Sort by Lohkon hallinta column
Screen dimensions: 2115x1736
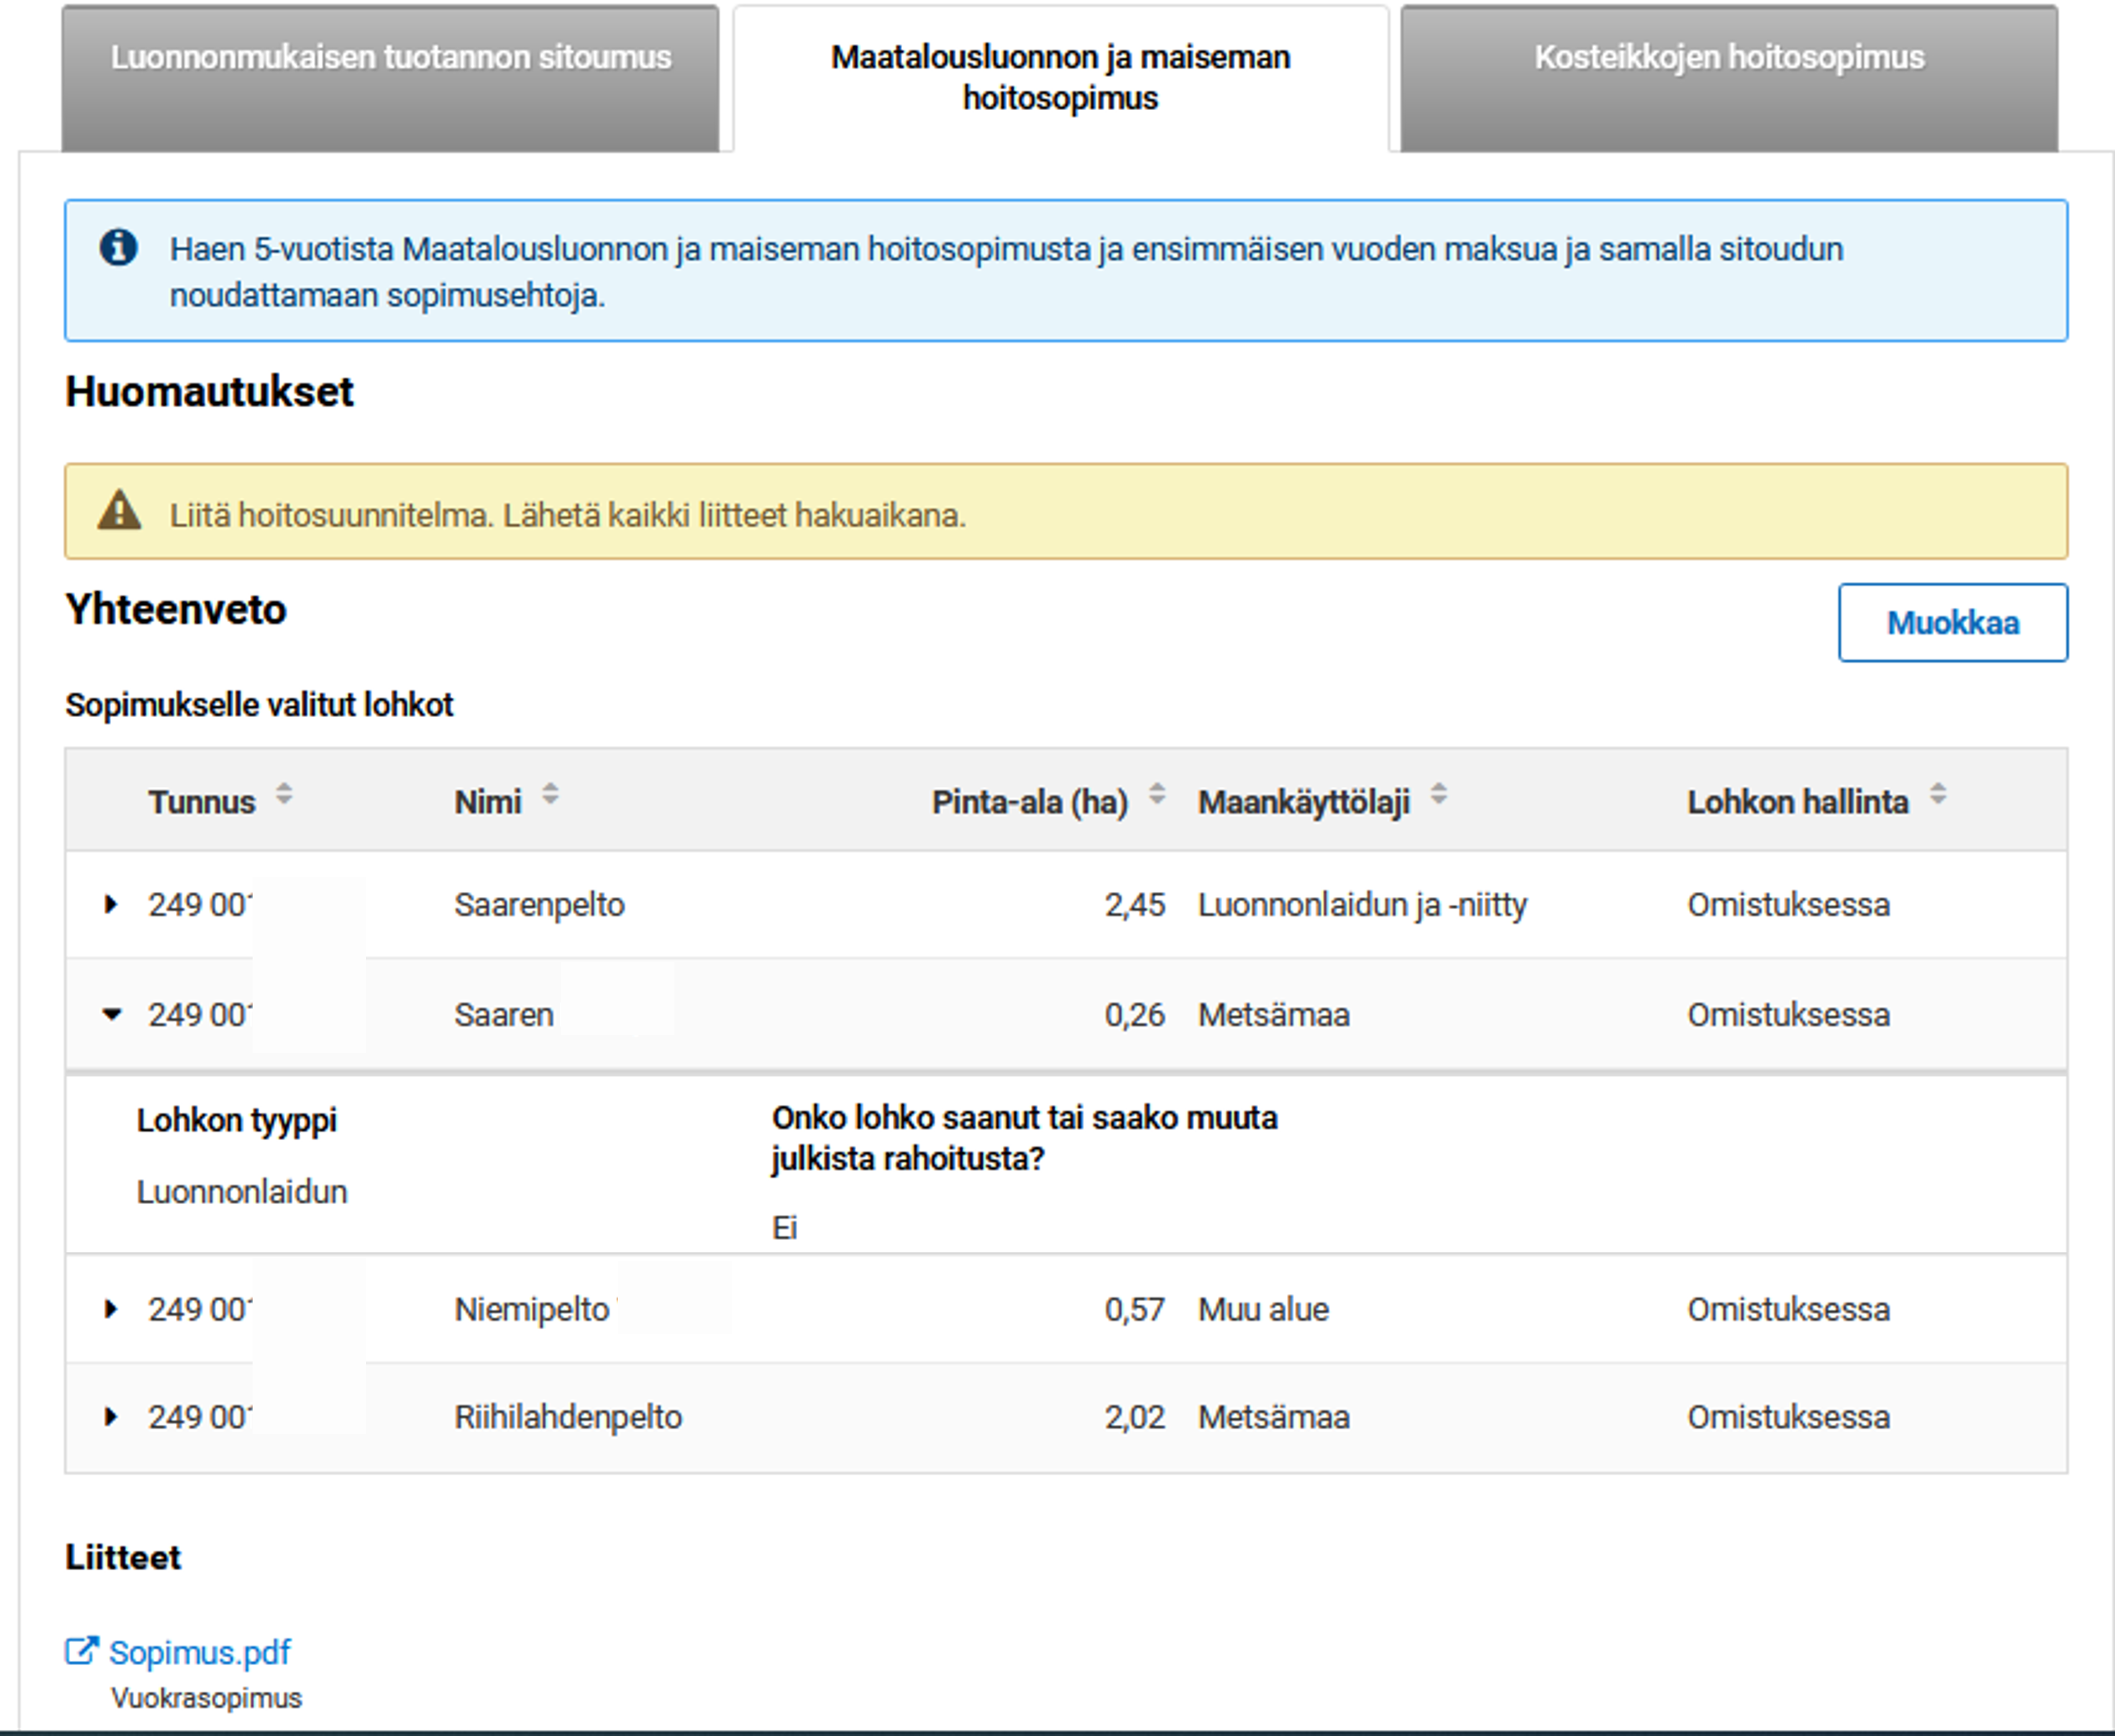click(1938, 796)
